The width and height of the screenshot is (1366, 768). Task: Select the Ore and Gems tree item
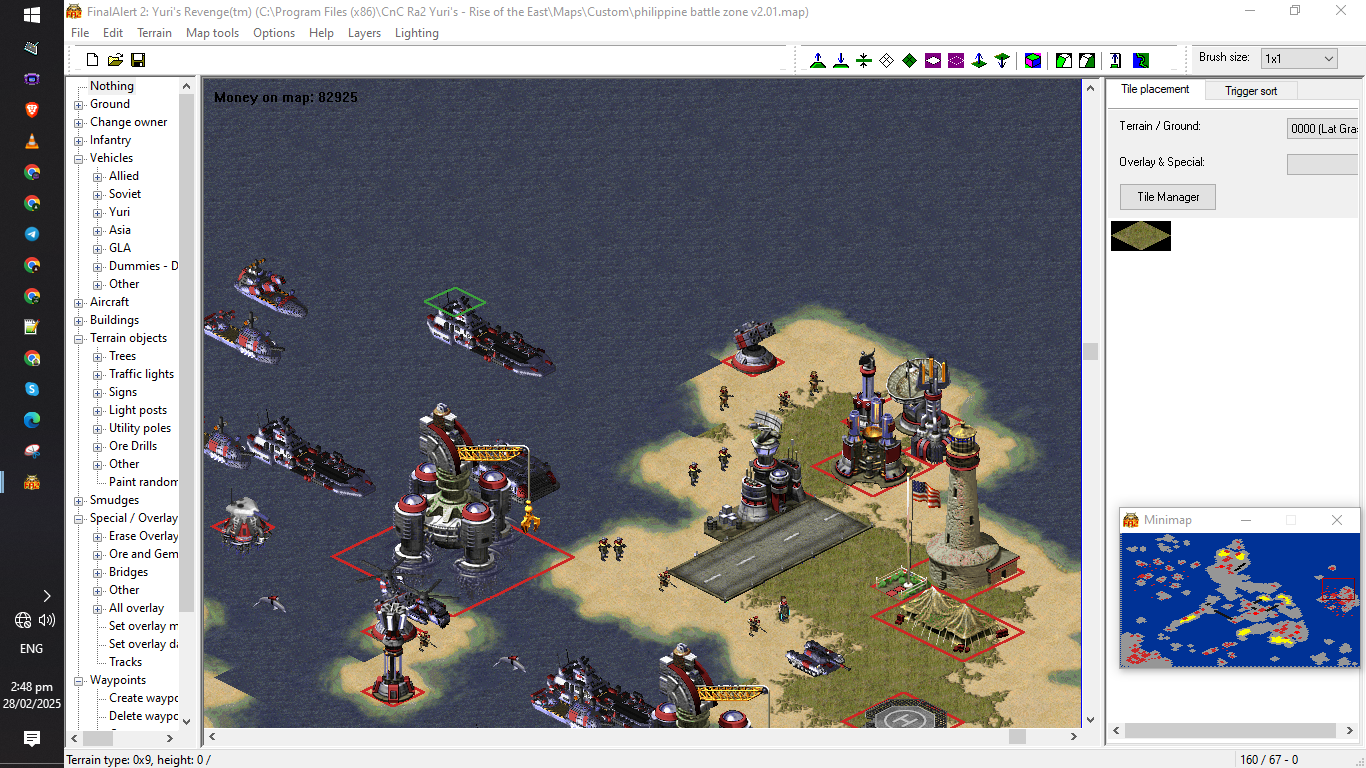click(x=143, y=554)
